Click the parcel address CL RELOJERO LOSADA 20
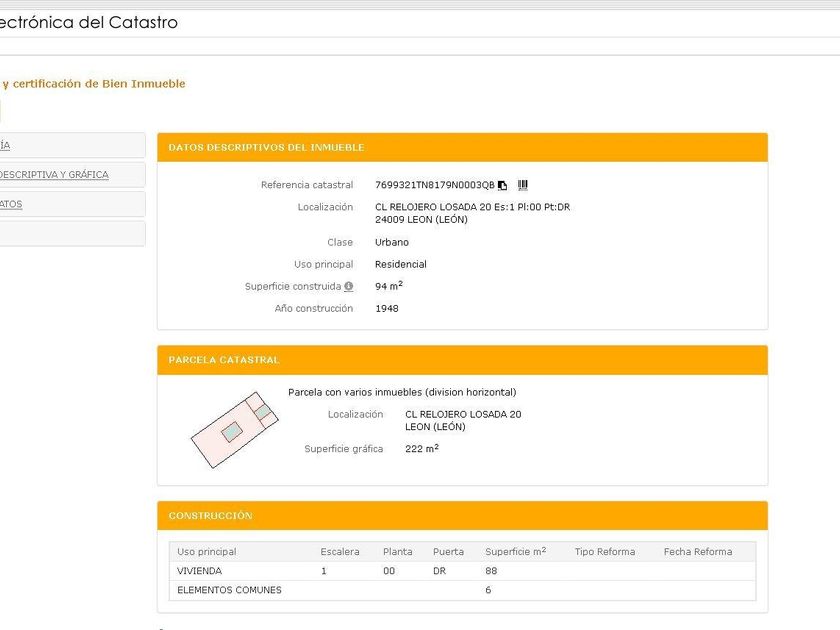Image resolution: width=840 pixels, height=630 pixels. [463, 414]
